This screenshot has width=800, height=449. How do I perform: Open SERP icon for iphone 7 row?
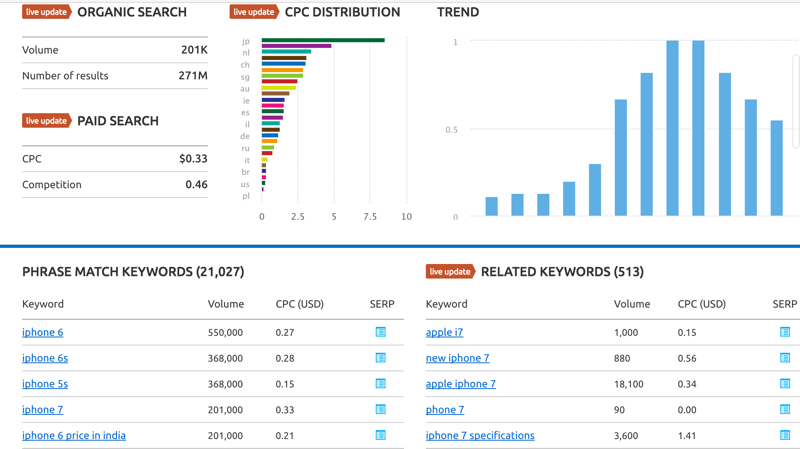[x=381, y=409]
